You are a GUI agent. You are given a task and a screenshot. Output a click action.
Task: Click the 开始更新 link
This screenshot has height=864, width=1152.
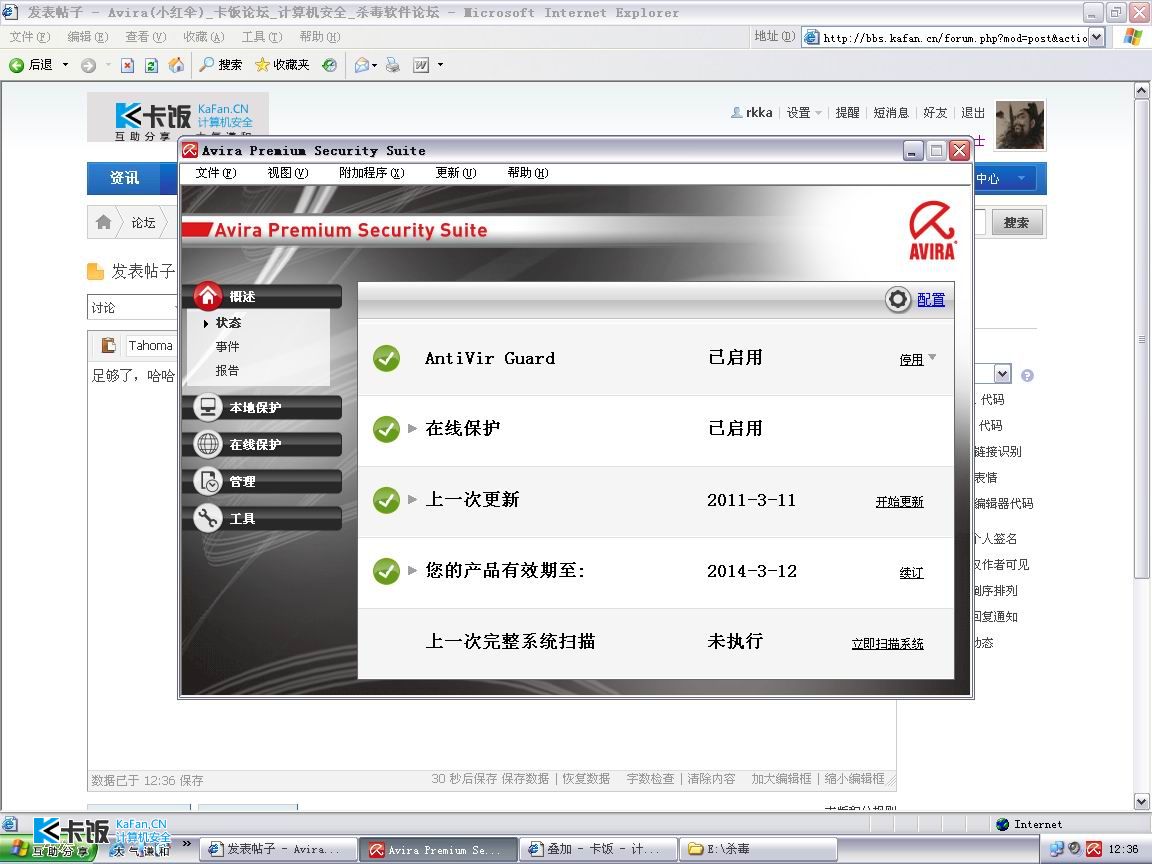coord(899,502)
